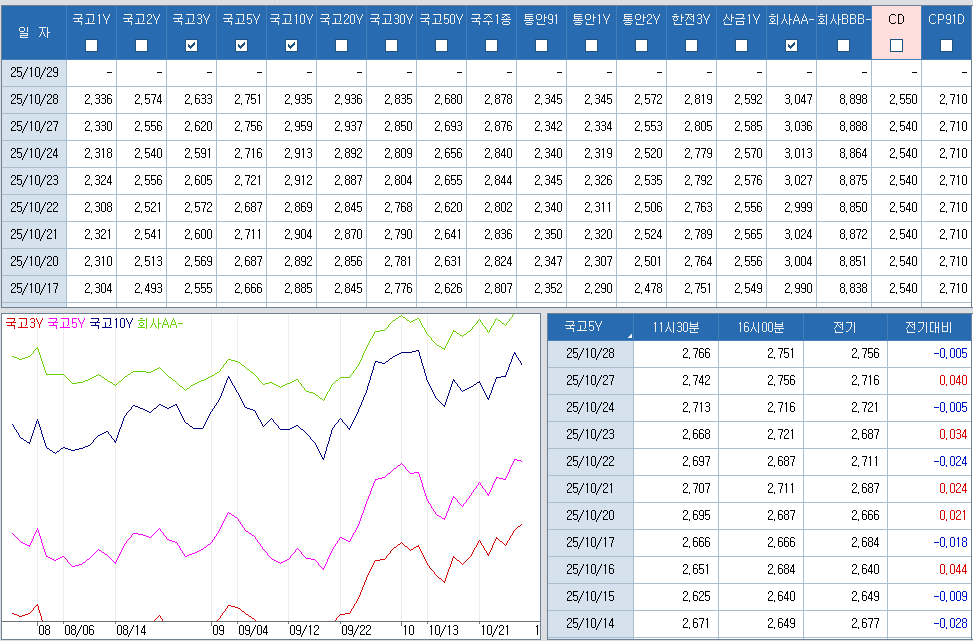Click the 10/13 marker on chart axis

(x=443, y=631)
